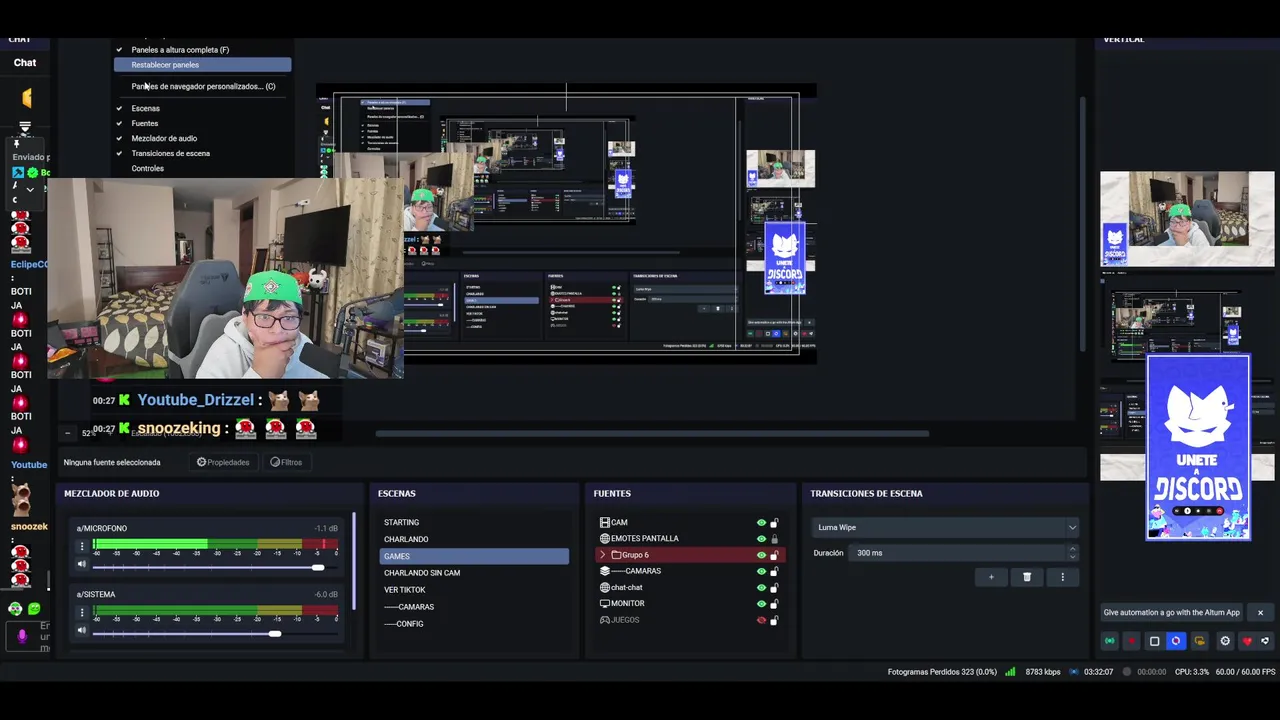
Task: Increase Duración with the up arrow
Action: (1072, 548)
